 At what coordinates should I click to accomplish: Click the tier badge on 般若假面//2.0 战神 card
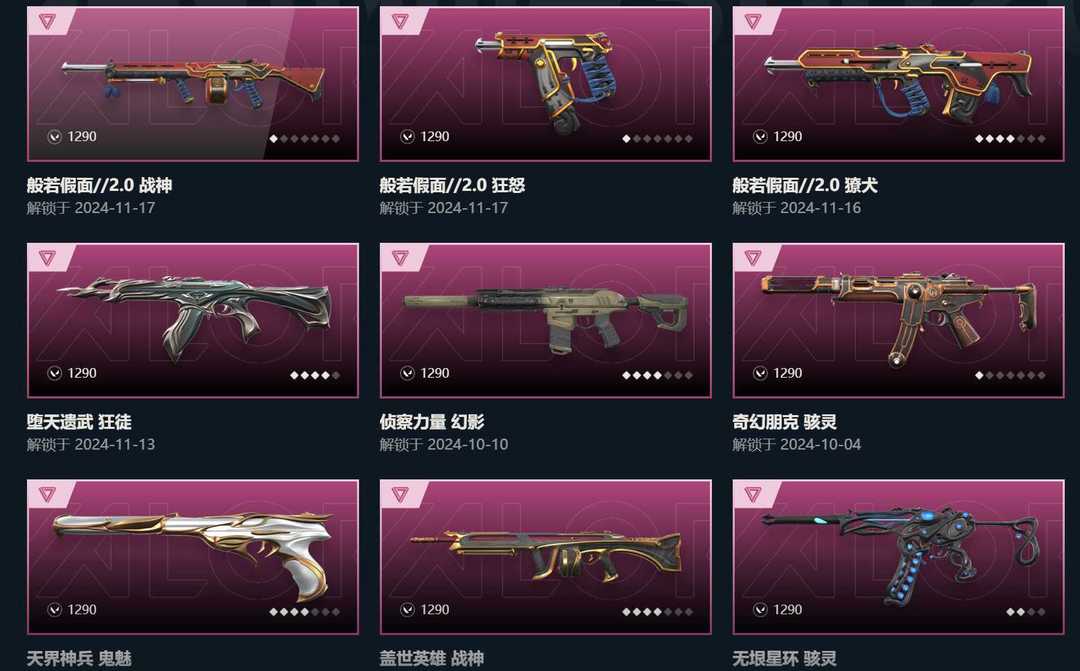pyautogui.click(x=47, y=21)
